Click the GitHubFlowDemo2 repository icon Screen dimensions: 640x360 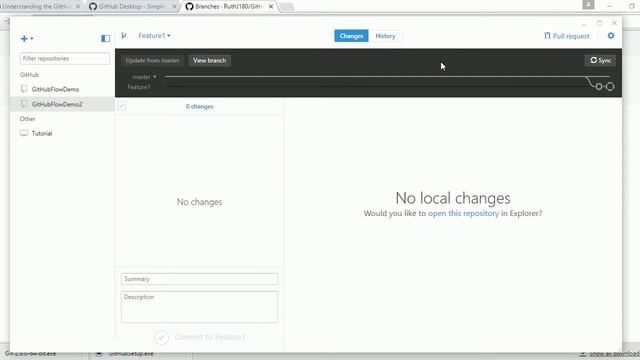(x=24, y=104)
